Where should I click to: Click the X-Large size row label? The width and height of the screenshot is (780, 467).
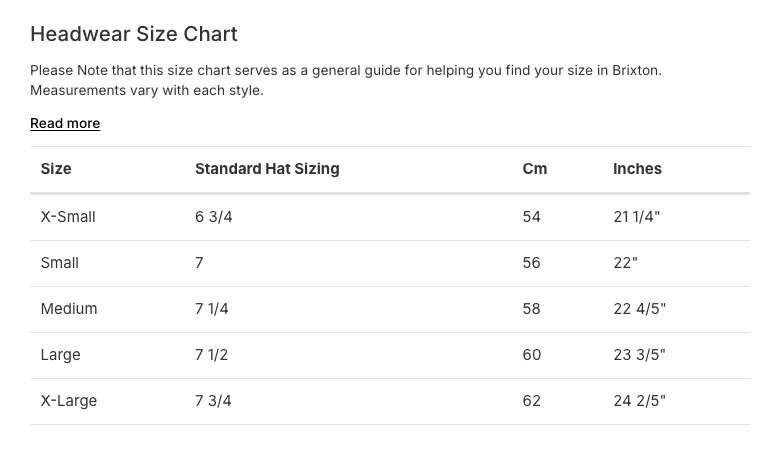[69, 401]
